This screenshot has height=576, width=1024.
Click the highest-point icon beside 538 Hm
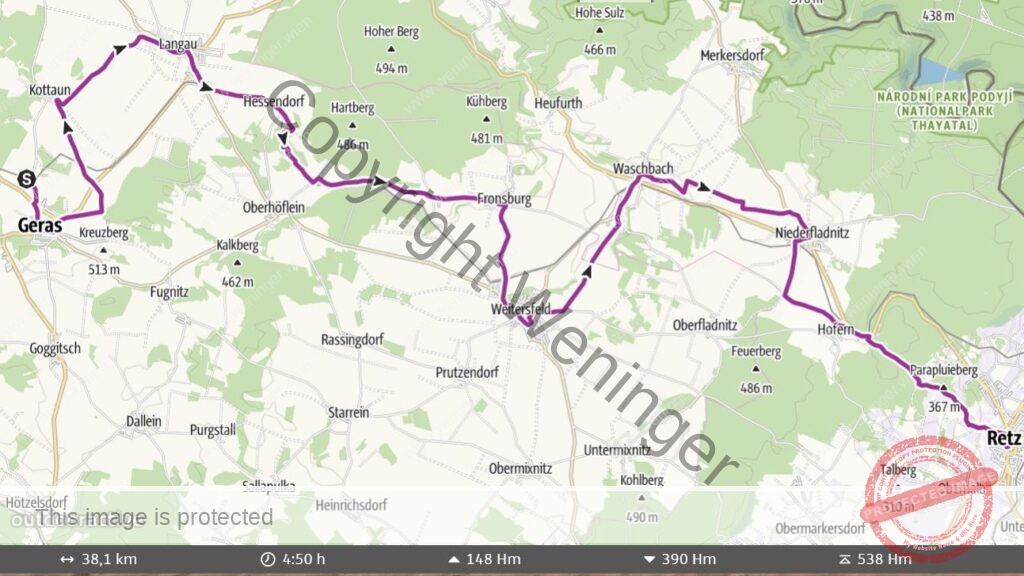click(844, 560)
